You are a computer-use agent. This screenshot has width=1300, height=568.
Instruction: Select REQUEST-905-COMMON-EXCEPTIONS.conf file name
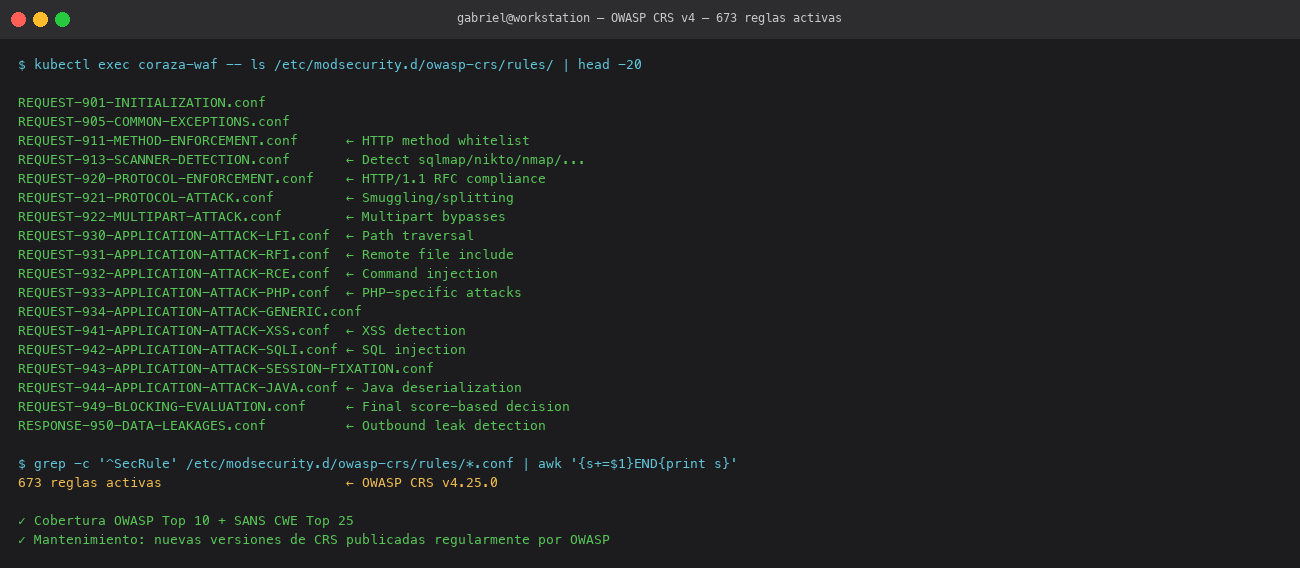[x=154, y=122]
